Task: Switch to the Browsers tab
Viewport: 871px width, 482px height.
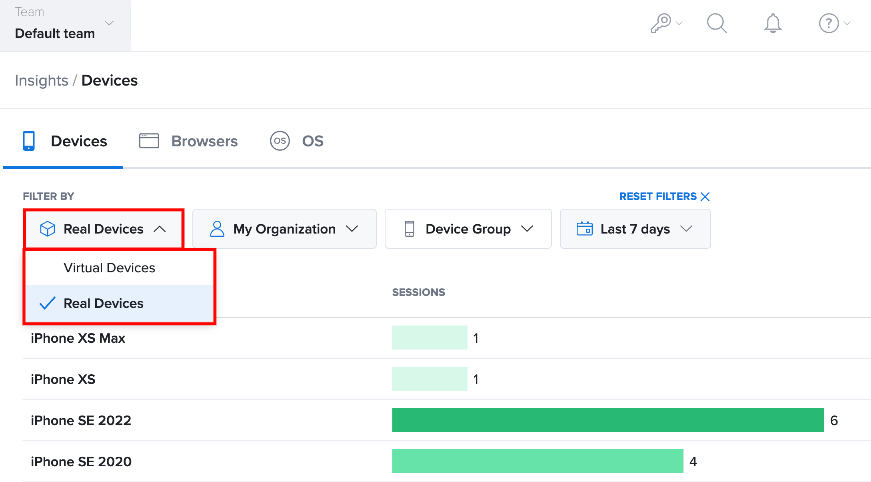Action: coord(188,141)
